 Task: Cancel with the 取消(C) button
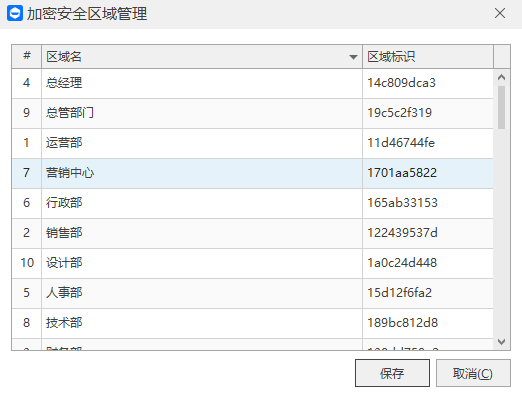(x=473, y=373)
